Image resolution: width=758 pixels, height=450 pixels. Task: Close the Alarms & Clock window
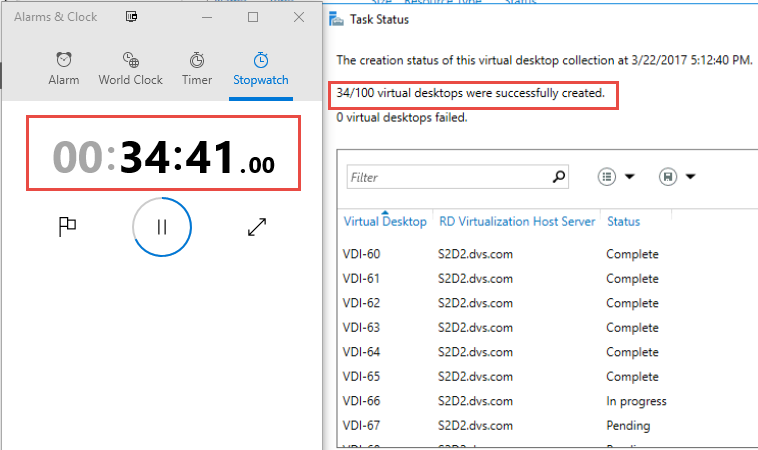(x=299, y=17)
